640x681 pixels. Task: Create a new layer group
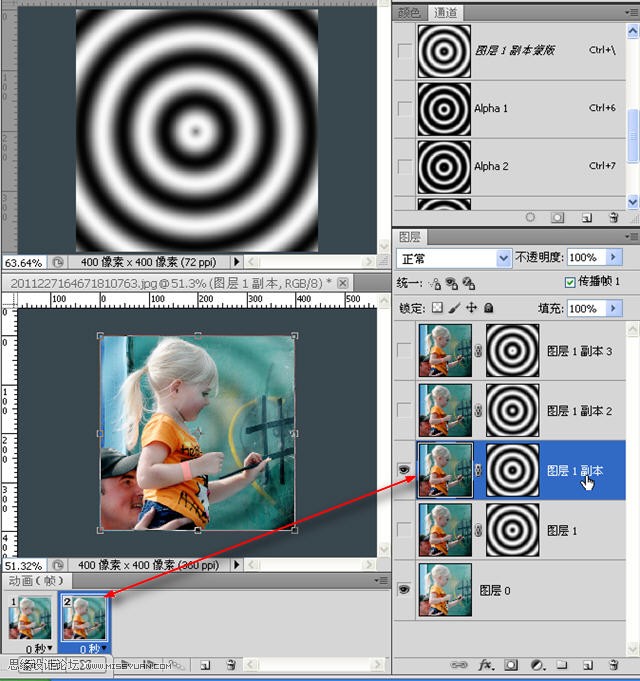562,664
